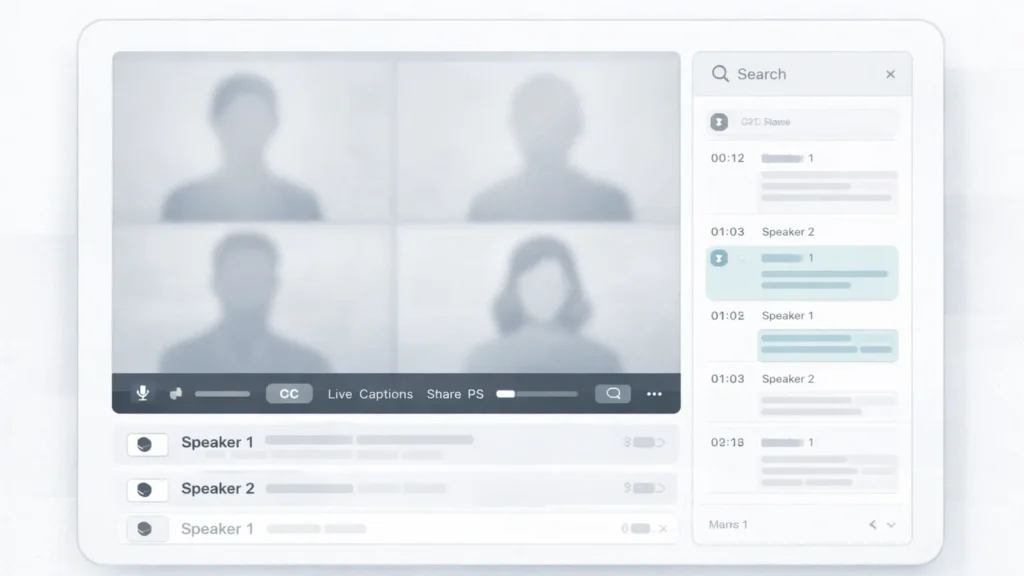Jump to the 00:12 transcript timestamp

tap(727, 158)
